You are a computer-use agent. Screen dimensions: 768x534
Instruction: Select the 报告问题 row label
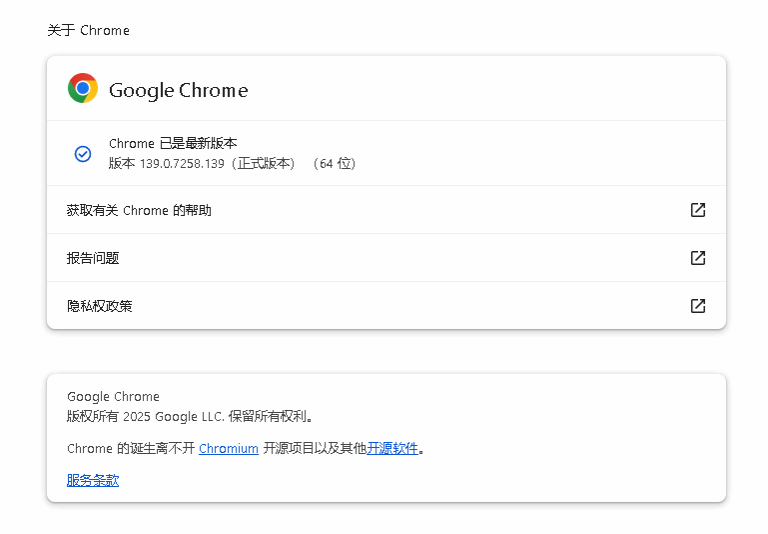[x=93, y=258]
